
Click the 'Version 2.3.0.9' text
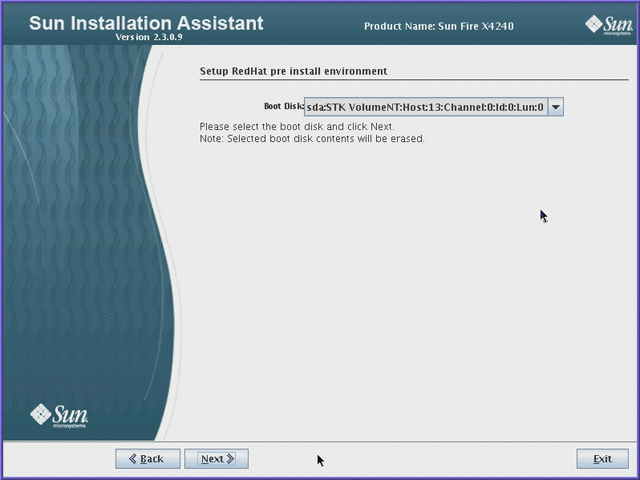click(x=149, y=37)
